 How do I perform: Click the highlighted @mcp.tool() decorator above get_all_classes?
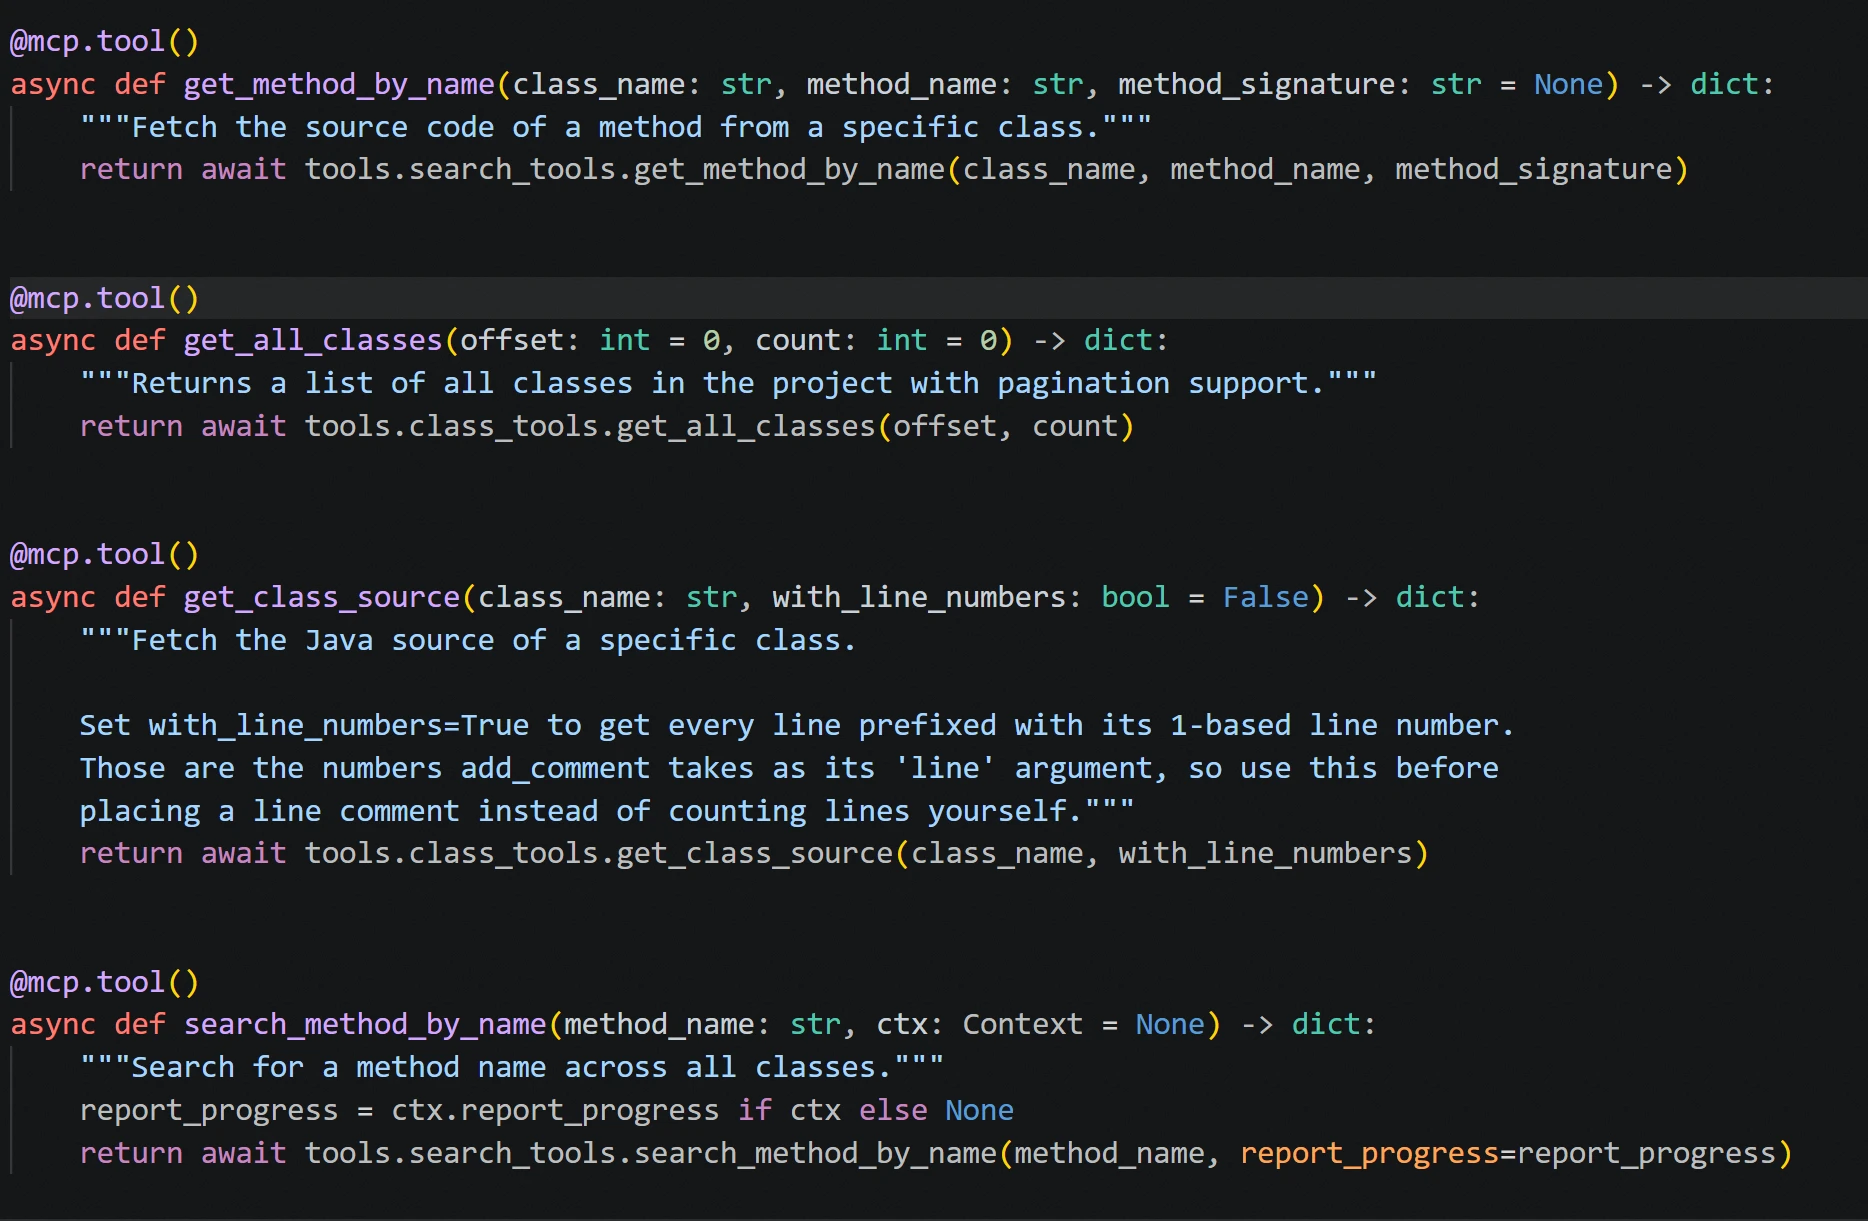tap(104, 299)
